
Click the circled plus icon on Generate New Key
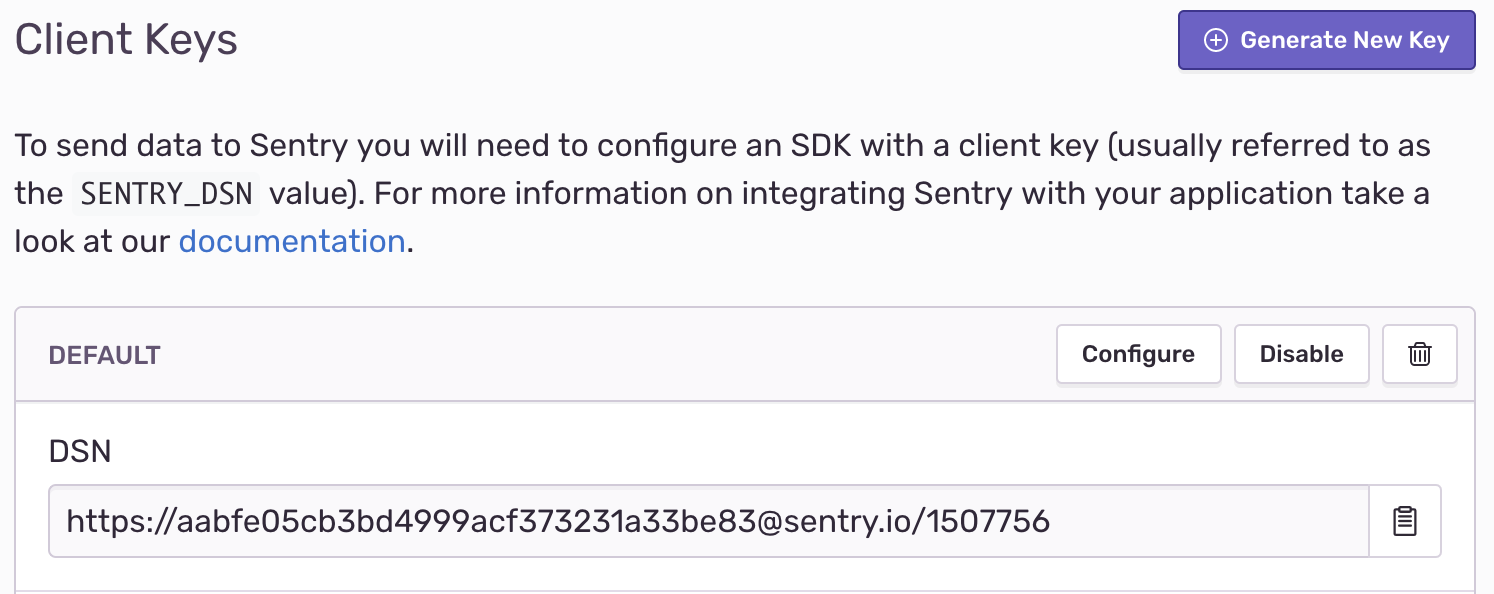coord(1215,40)
